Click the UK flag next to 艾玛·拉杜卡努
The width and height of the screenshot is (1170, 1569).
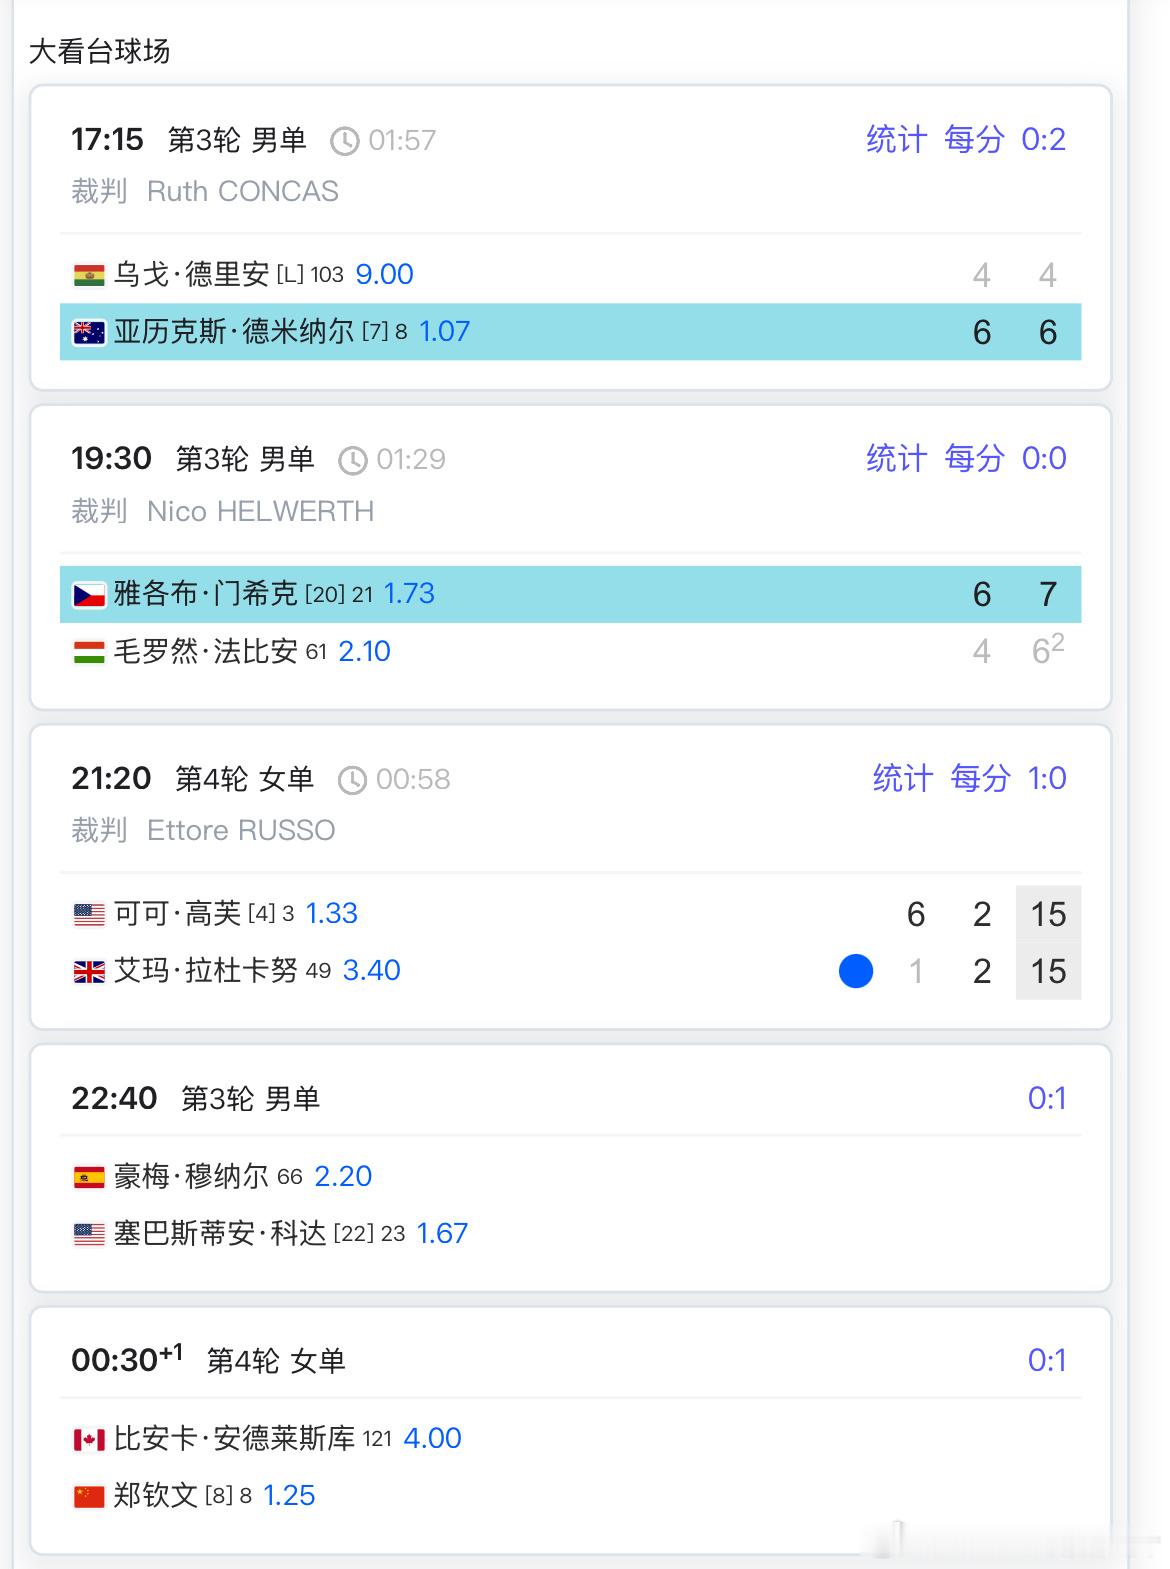pyautogui.click(x=89, y=972)
